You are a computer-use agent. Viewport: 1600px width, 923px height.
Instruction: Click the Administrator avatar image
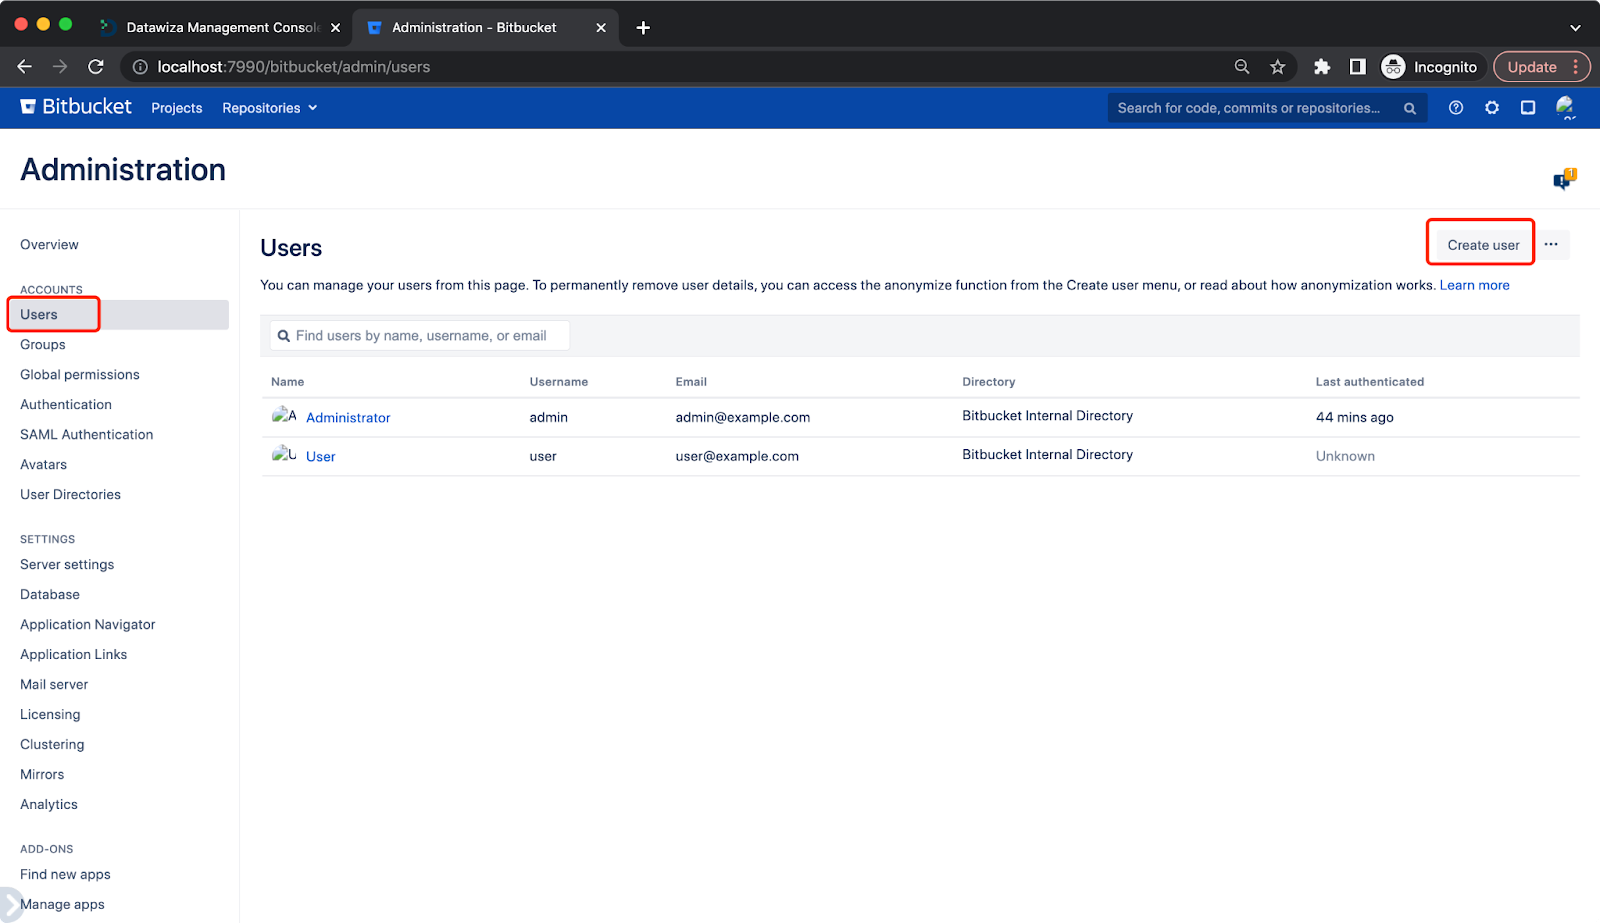(284, 415)
